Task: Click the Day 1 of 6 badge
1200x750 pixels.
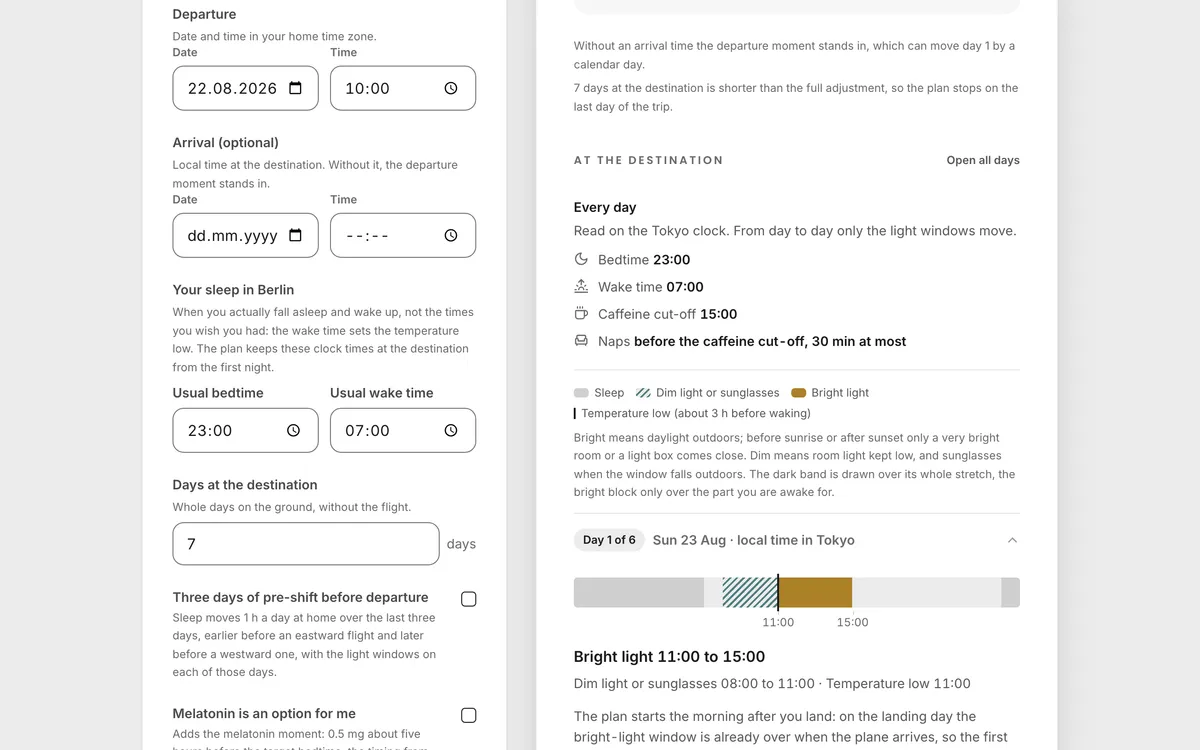Action: click(x=609, y=540)
